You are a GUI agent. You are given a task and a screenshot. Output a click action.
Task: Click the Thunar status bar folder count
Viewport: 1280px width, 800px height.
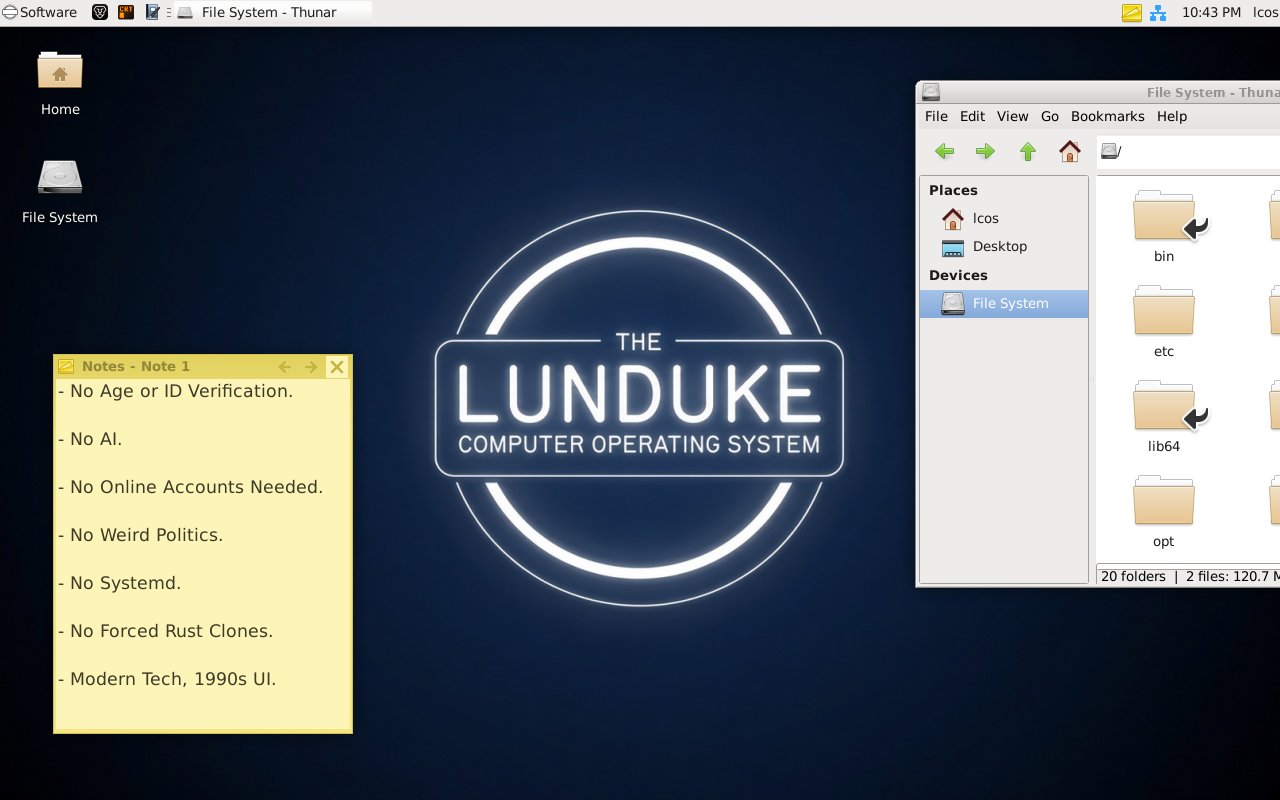(1133, 576)
